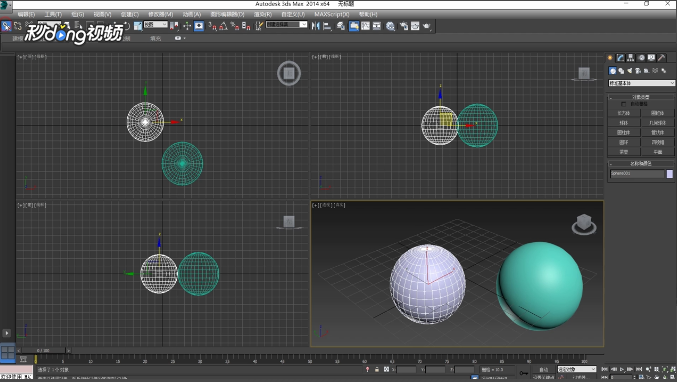Viewport: 677px width, 382px height.
Task: Open Schematic View
Action: pos(377,26)
